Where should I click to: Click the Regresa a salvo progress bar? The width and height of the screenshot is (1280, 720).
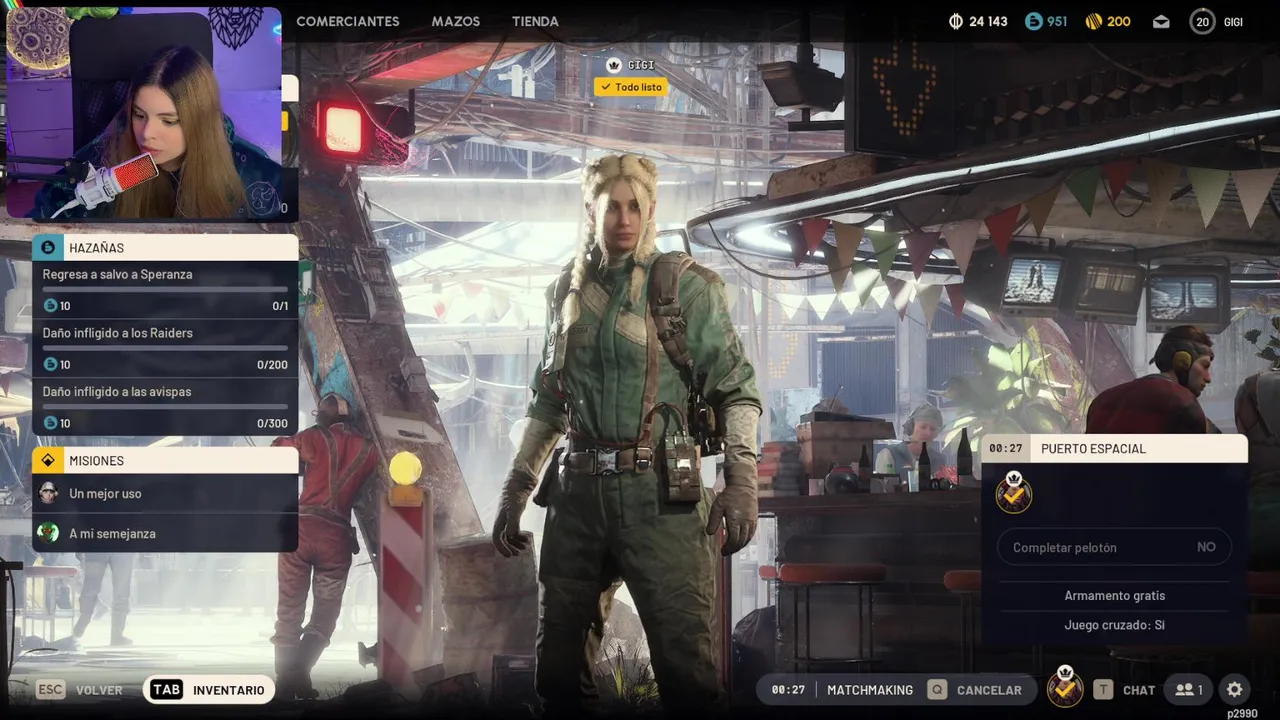click(x=165, y=289)
